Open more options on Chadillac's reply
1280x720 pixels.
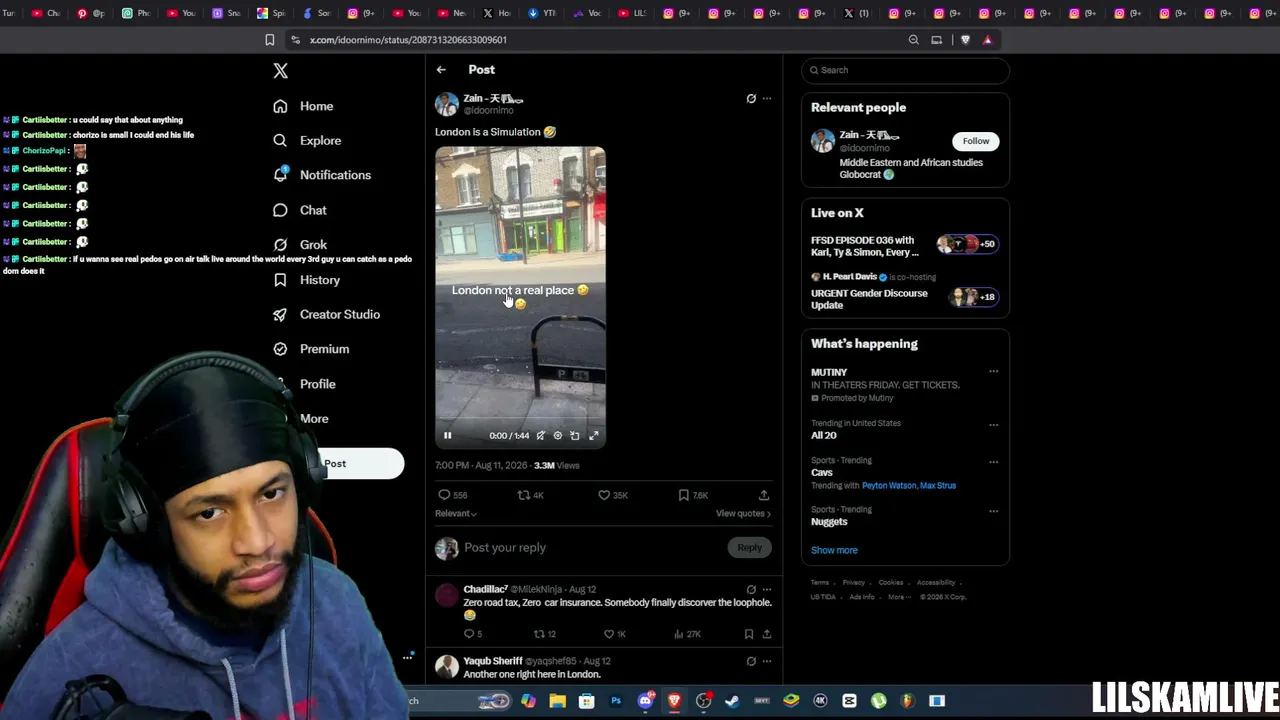[x=767, y=589]
